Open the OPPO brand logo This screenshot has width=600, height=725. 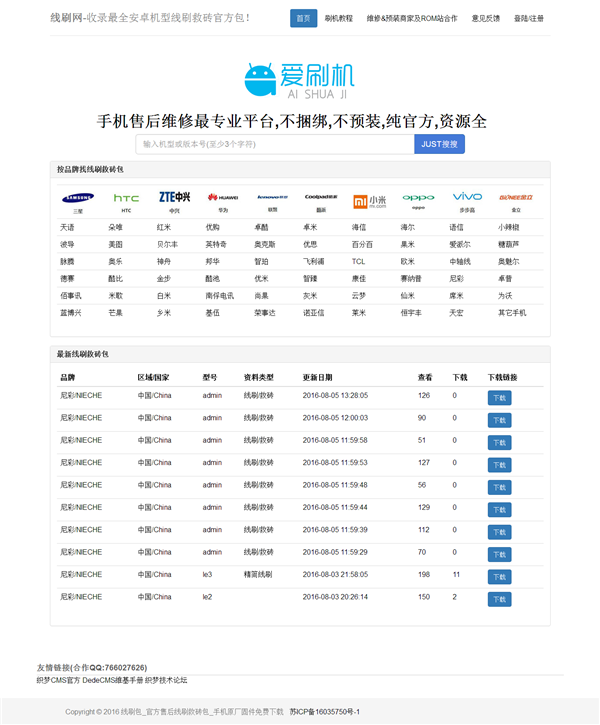pos(418,197)
